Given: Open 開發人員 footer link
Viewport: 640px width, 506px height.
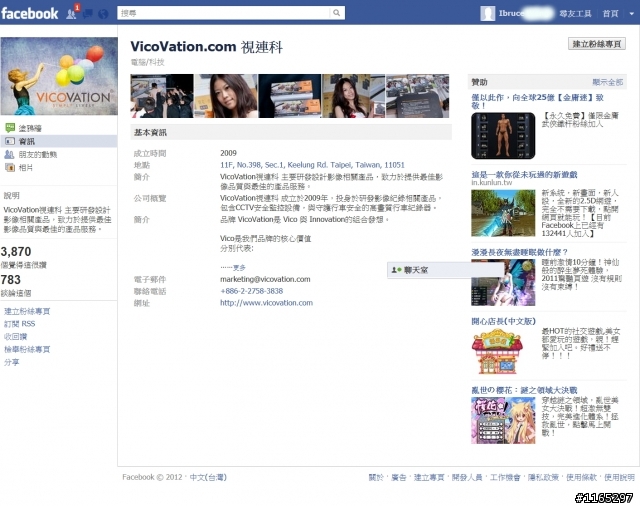Looking at the screenshot, I should click(x=467, y=477).
